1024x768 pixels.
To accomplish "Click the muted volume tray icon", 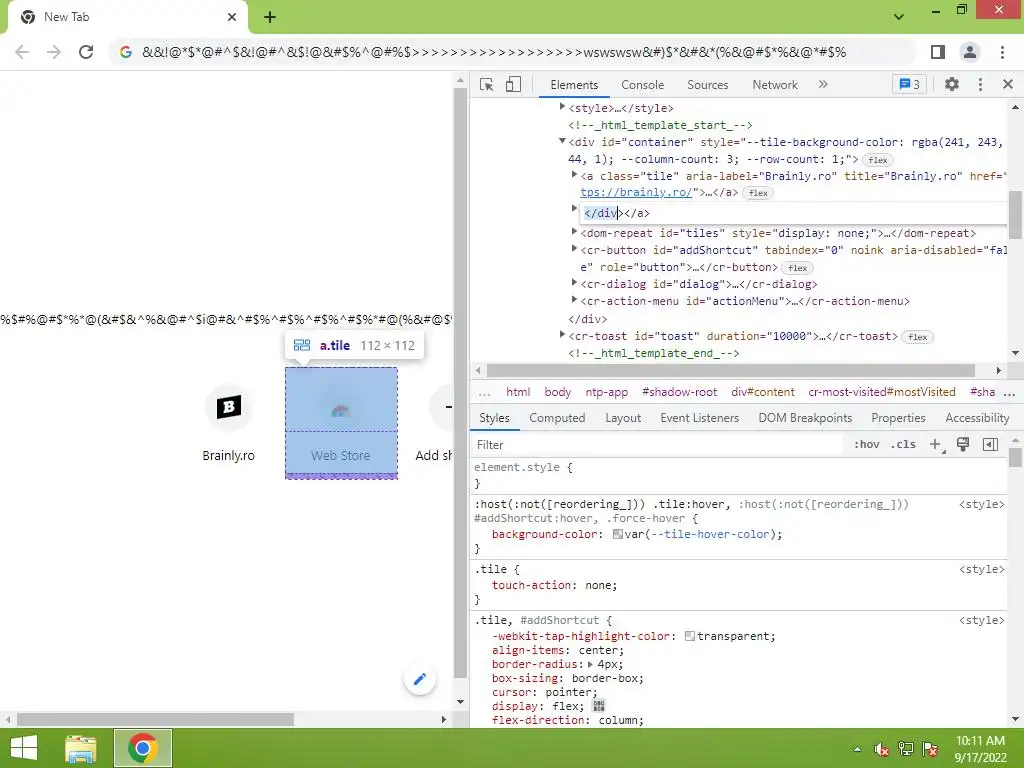I will click(882, 749).
